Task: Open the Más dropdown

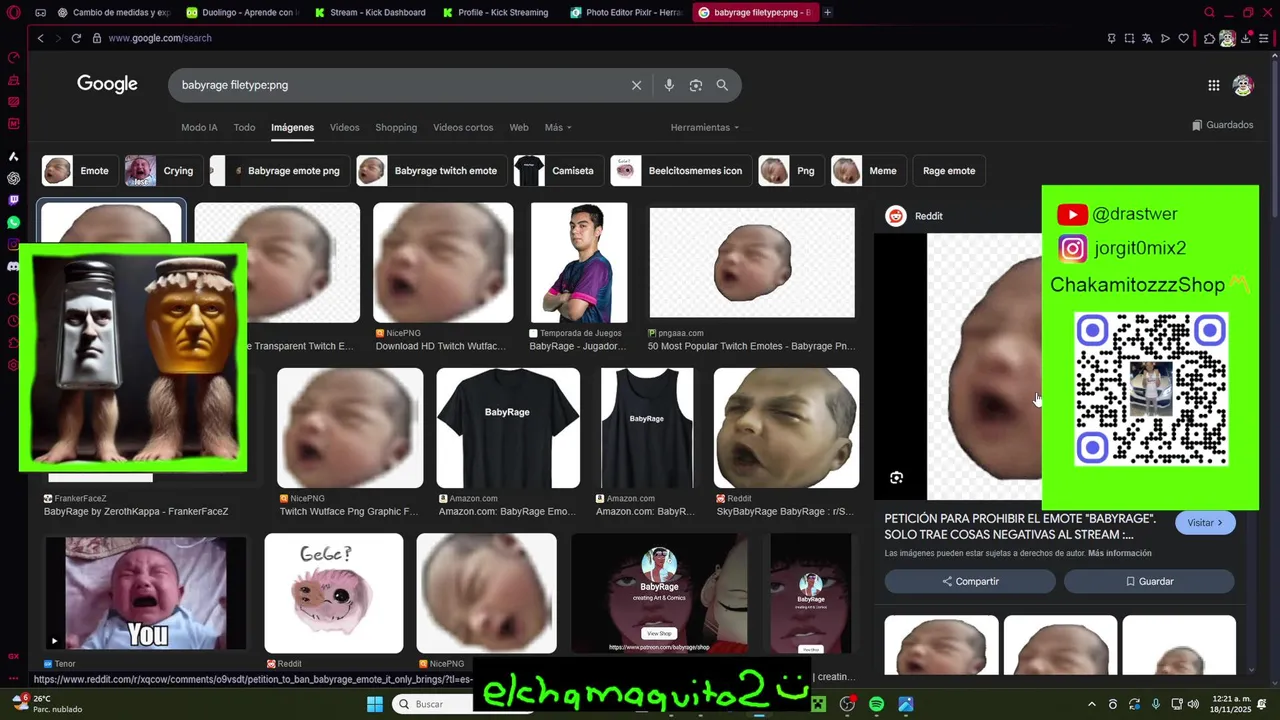Action: tap(558, 128)
